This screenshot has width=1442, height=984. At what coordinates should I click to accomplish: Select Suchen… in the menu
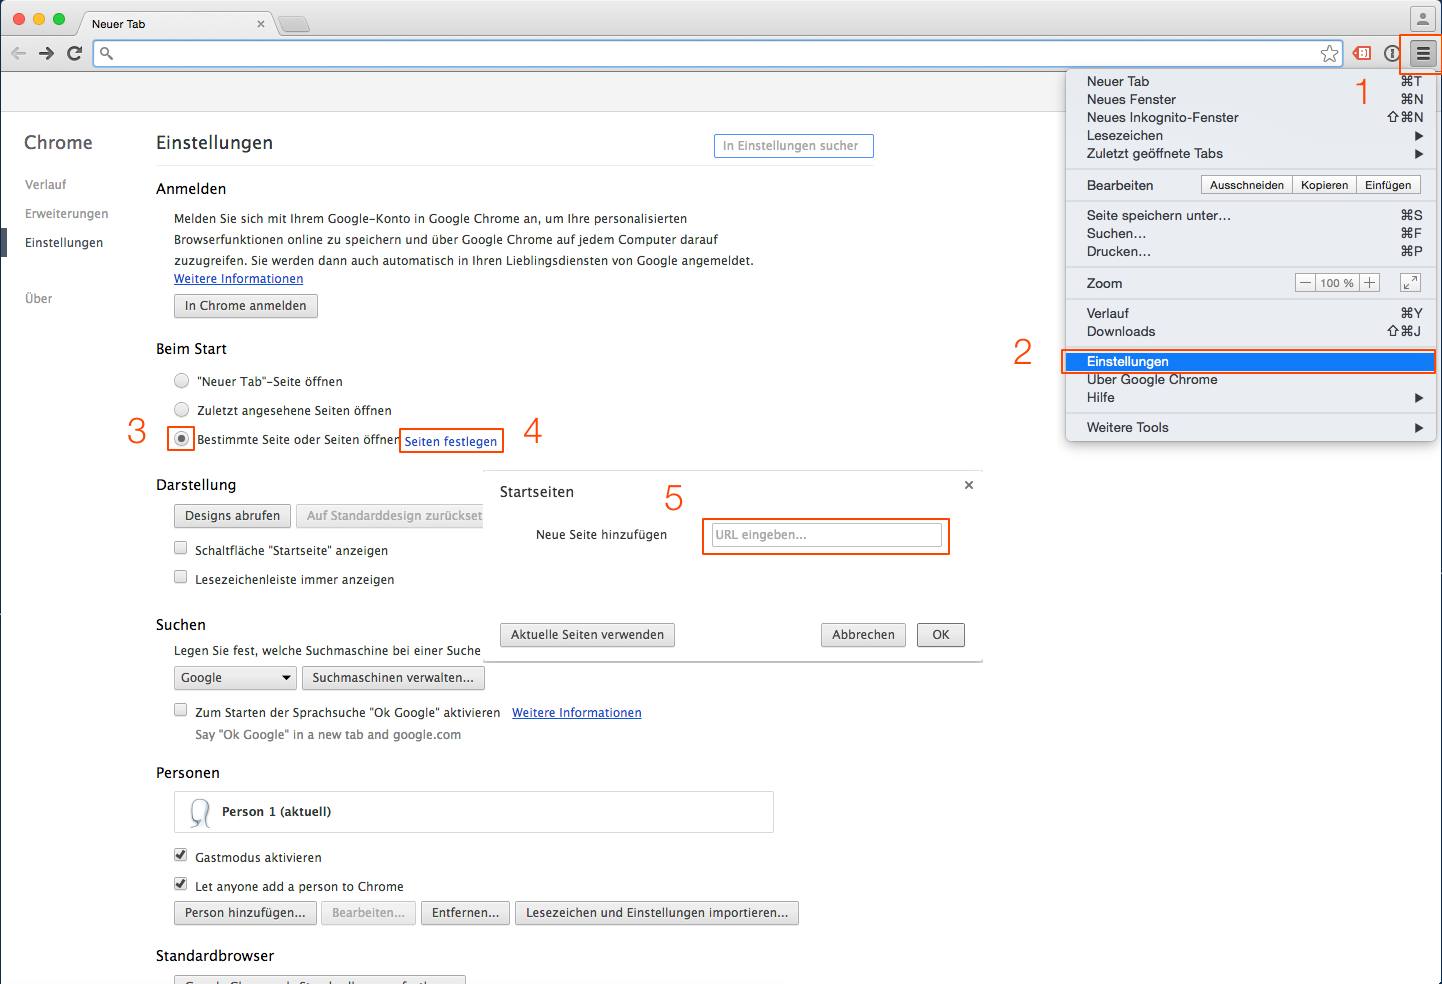(x=1251, y=234)
